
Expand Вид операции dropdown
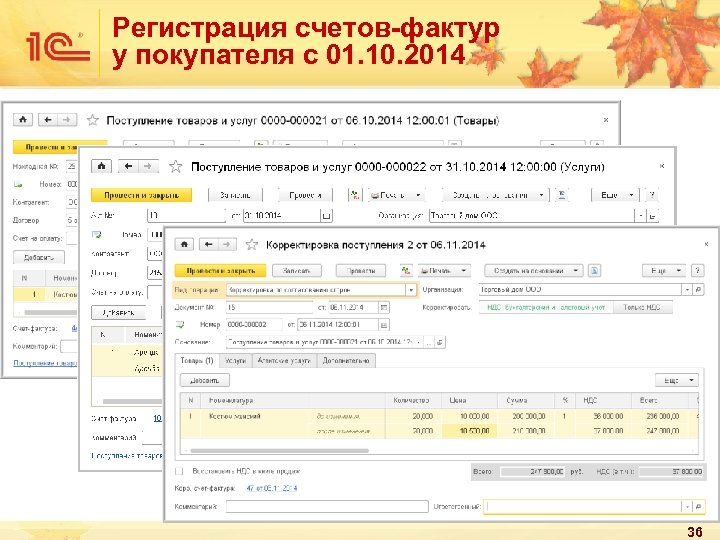tap(411, 290)
